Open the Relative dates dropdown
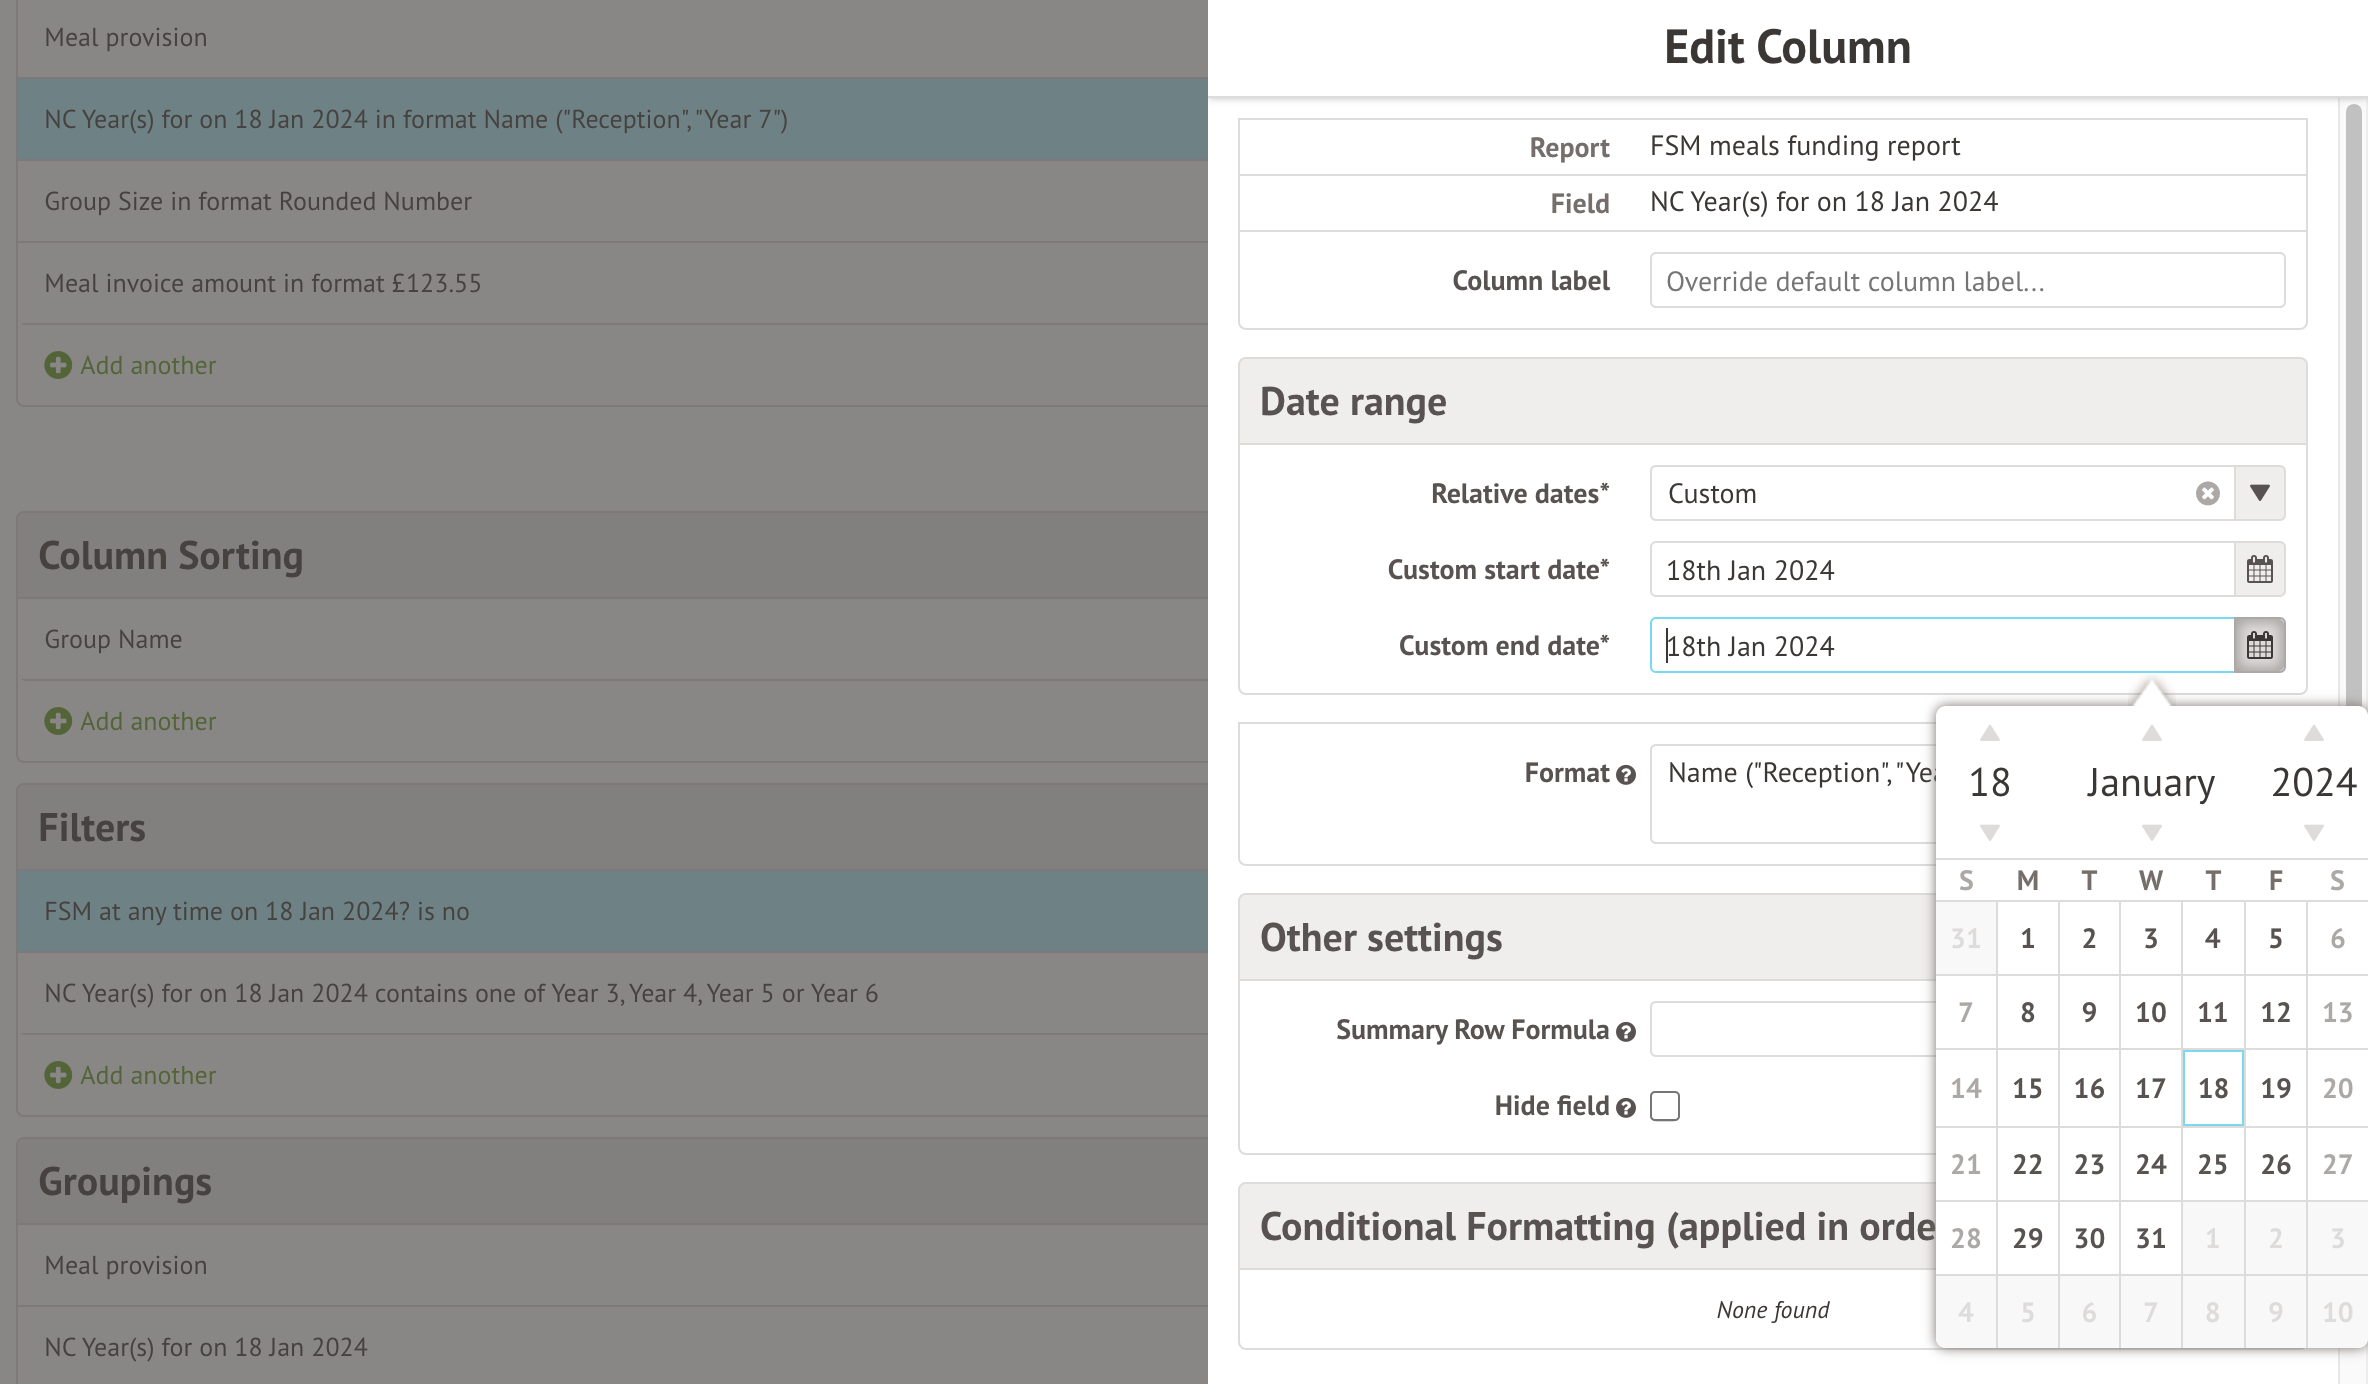This screenshot has height=1384, width=2368. click(2259, 493)
